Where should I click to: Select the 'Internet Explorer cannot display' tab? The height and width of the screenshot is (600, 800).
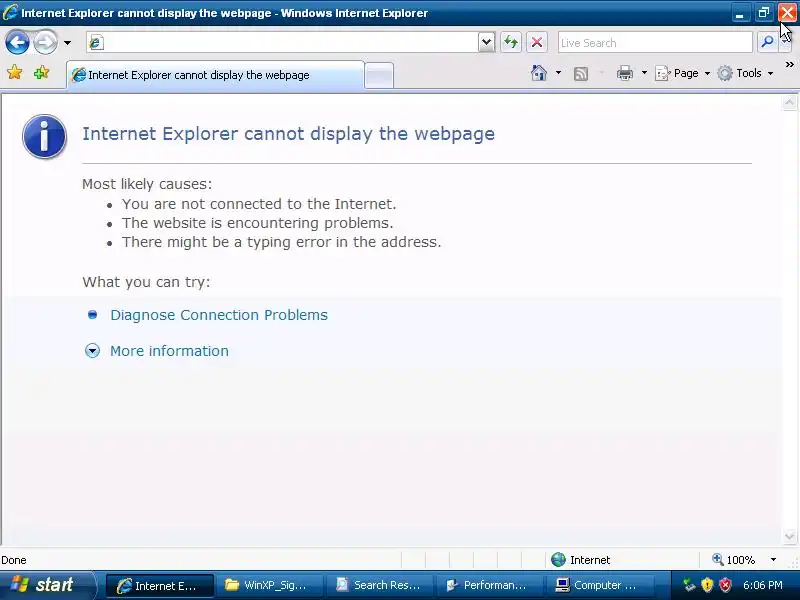click(x=215, y=75)
